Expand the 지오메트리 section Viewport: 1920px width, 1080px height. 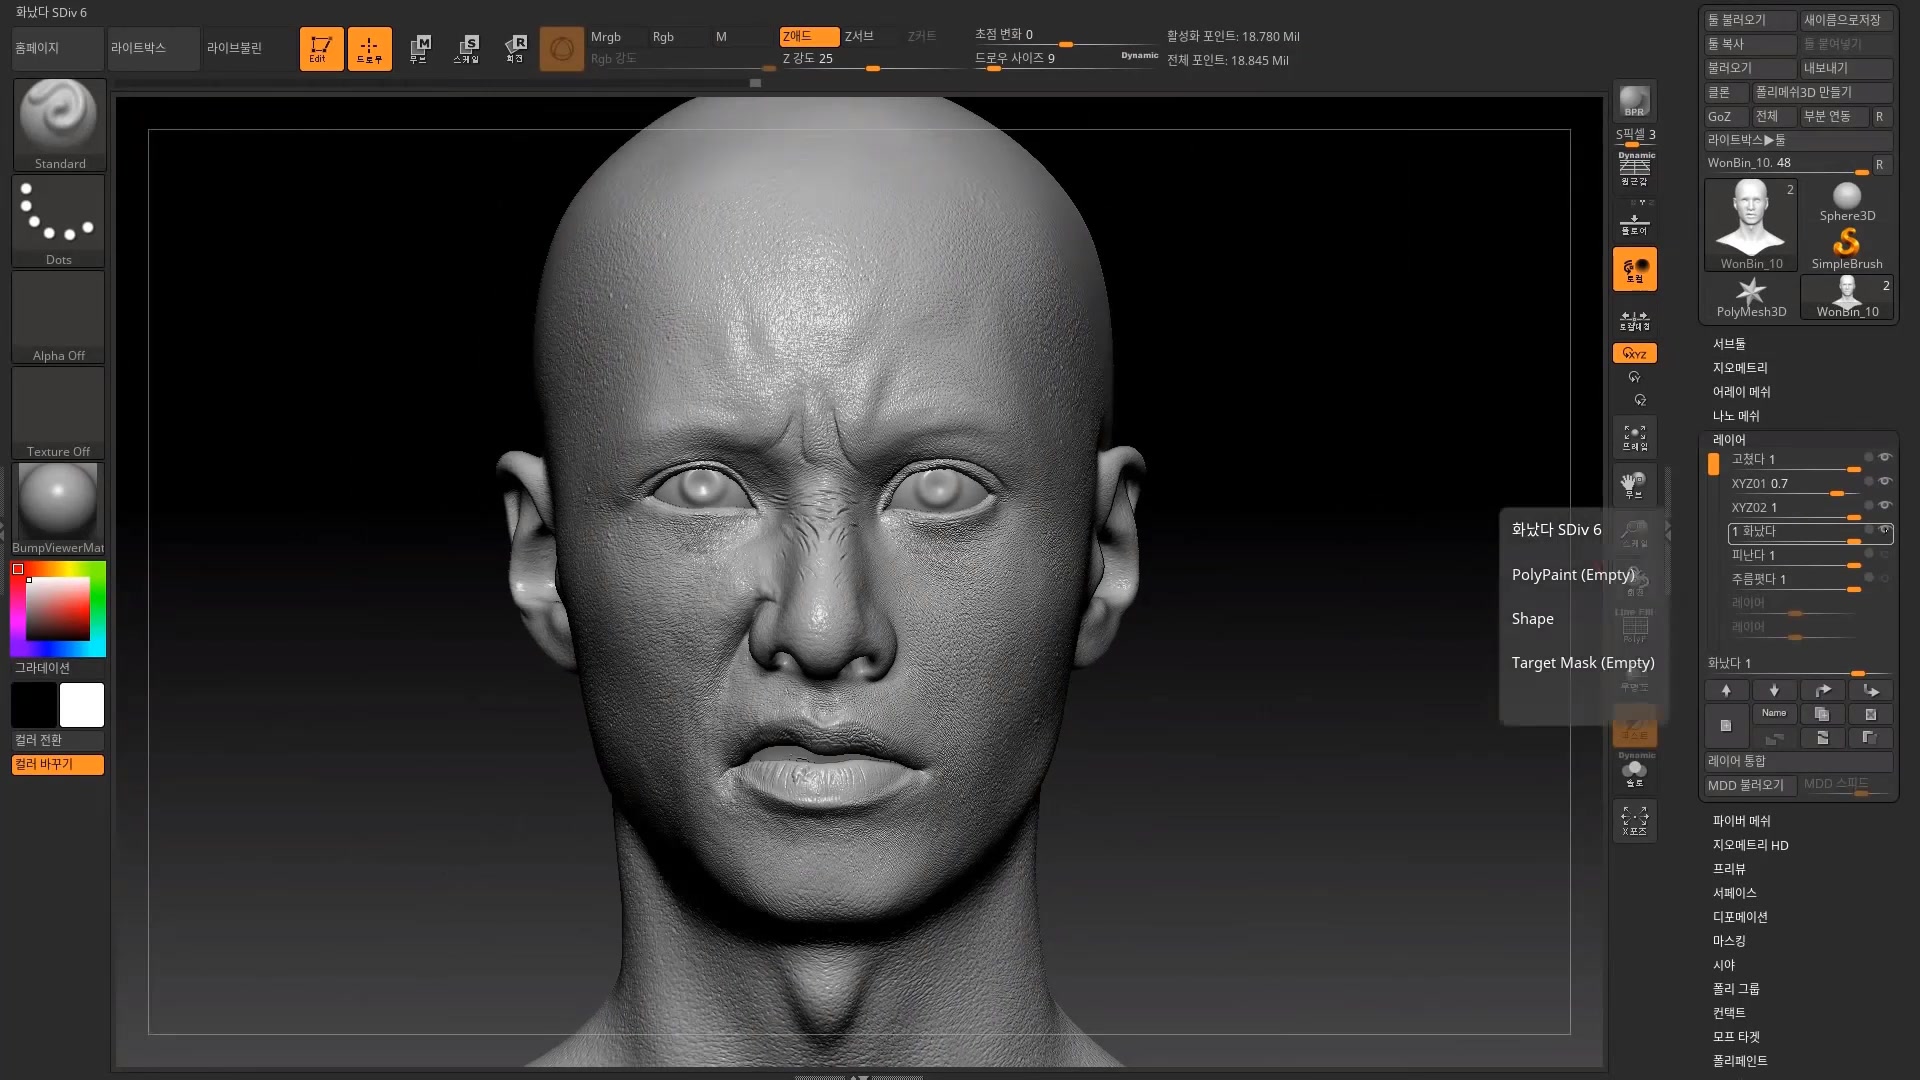coord(1740,368)
